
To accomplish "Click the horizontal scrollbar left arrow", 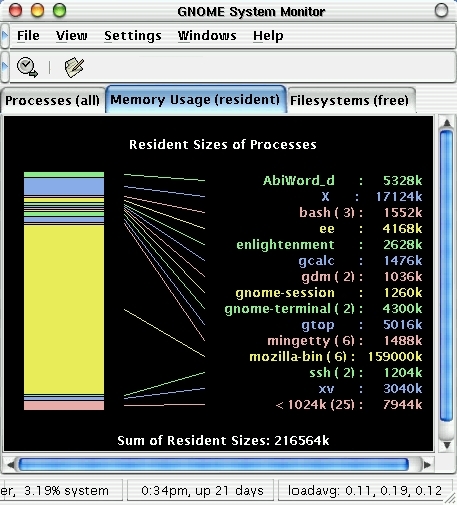I will pos(11,464).
